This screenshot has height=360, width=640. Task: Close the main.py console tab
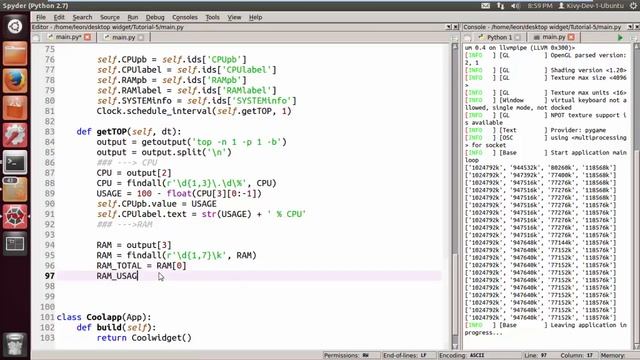point(571,37)
